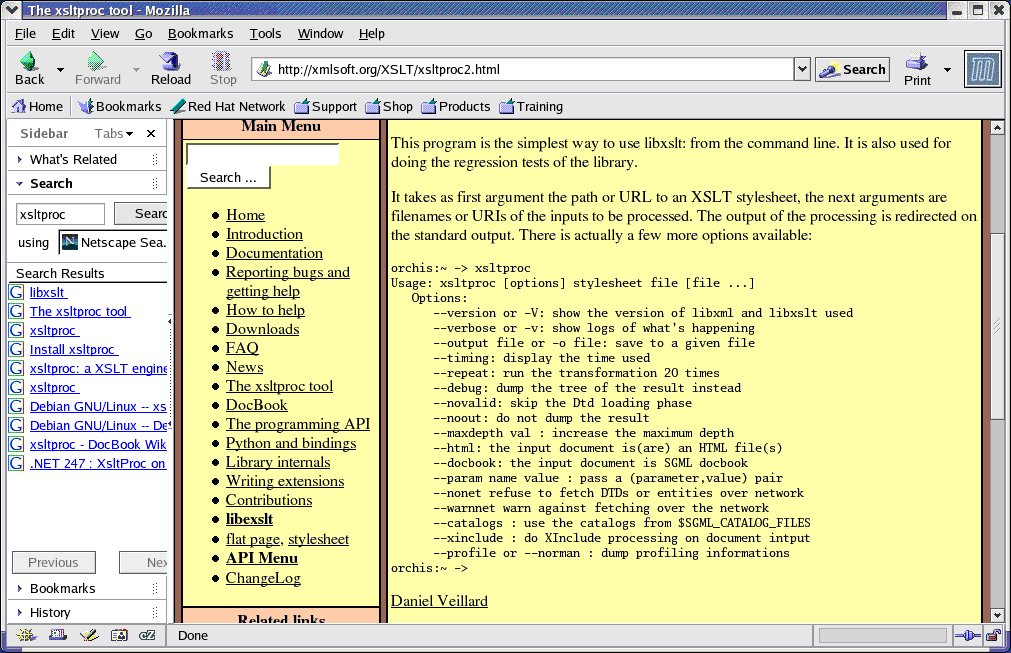Image resolution: width=1011 pixels, height=653 pixels.
Task: Click the vertical scrollbar down arrow
Action: click(x=997, y=616)
